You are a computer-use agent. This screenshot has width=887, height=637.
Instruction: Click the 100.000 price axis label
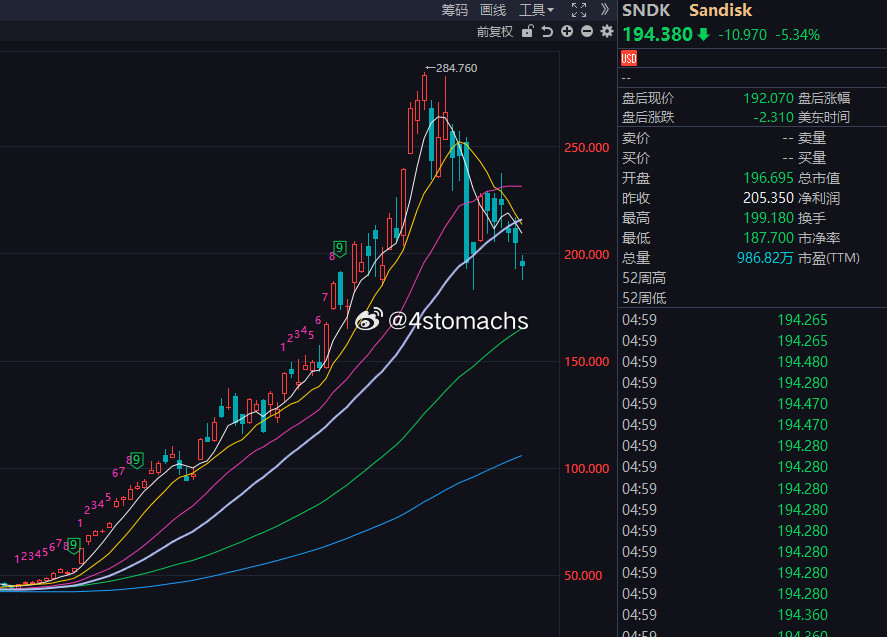tap(587, 468)
